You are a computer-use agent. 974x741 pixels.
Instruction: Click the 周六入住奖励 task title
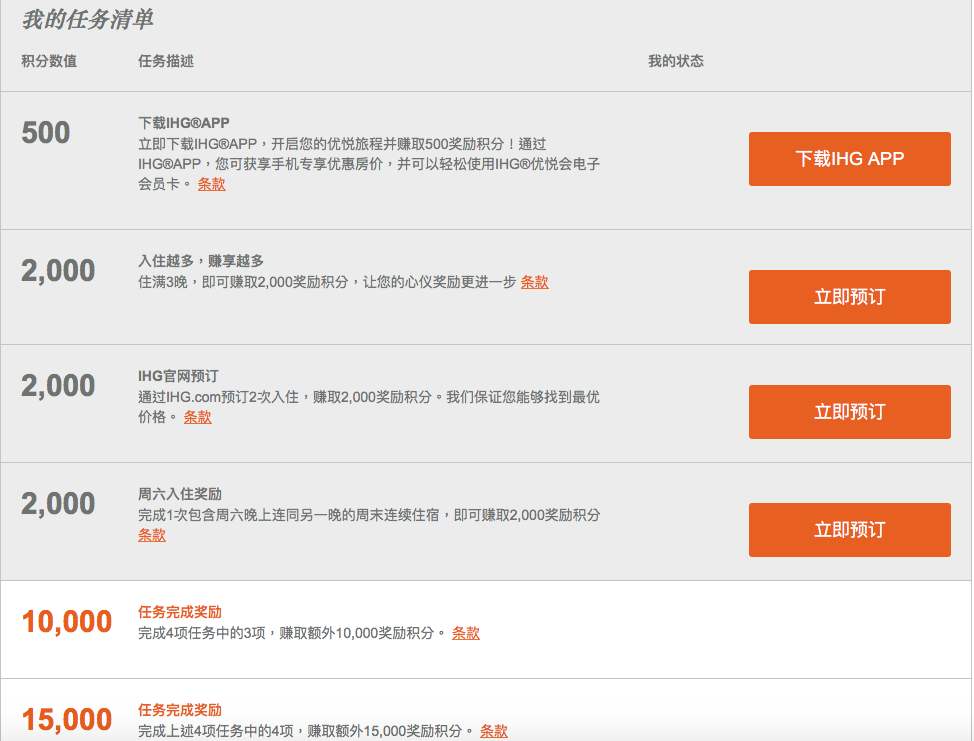pos(180,494)
